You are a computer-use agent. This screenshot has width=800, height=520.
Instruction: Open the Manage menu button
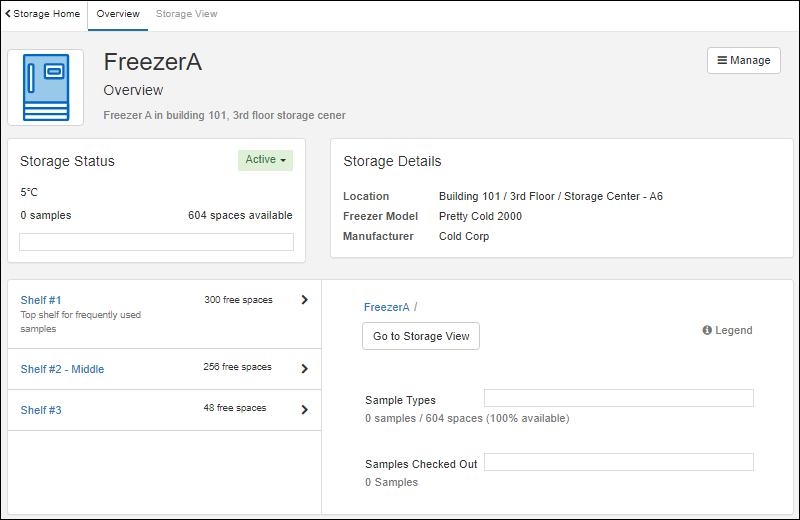744,60
